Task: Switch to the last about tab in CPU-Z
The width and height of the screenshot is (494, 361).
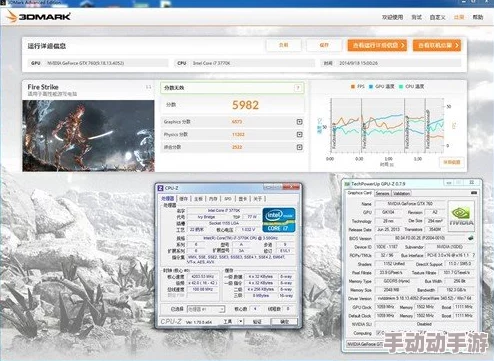Action: tap(258, 199)
